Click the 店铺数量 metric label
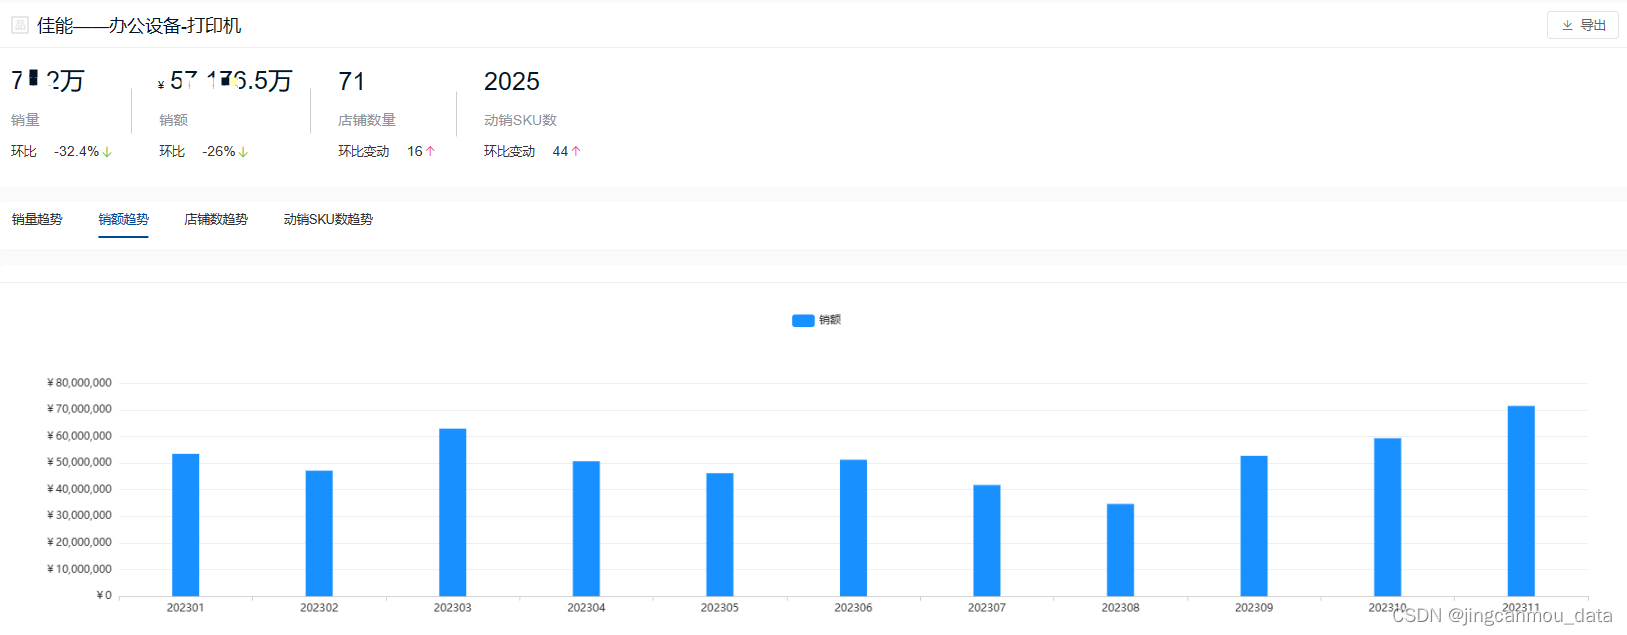Screen dimensions: 1627x635 tap(367, 120)
